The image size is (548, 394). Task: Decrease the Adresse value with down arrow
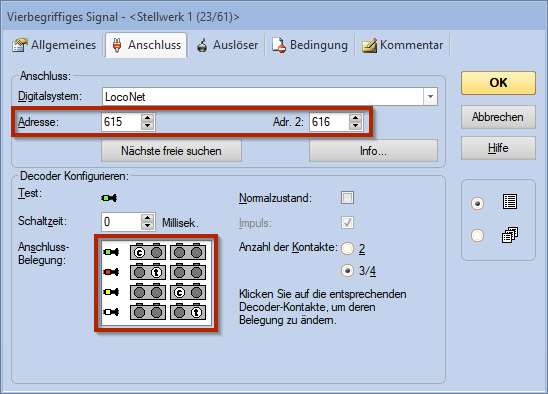[x=148, y=126]
